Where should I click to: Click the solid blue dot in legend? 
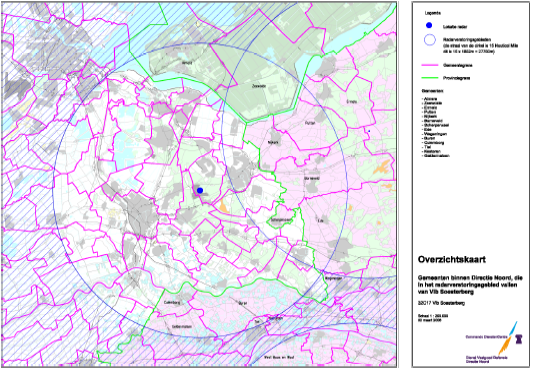click(x=429, y=25)
